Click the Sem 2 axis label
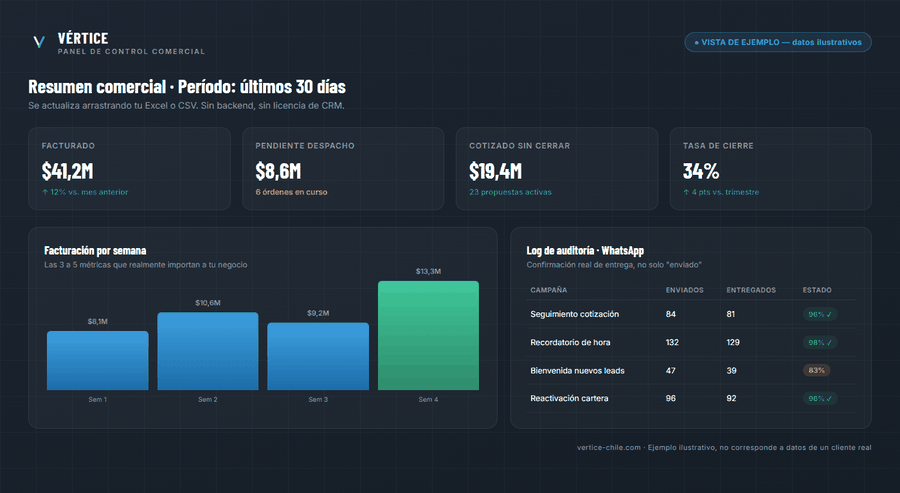 [x=208, y=399]
